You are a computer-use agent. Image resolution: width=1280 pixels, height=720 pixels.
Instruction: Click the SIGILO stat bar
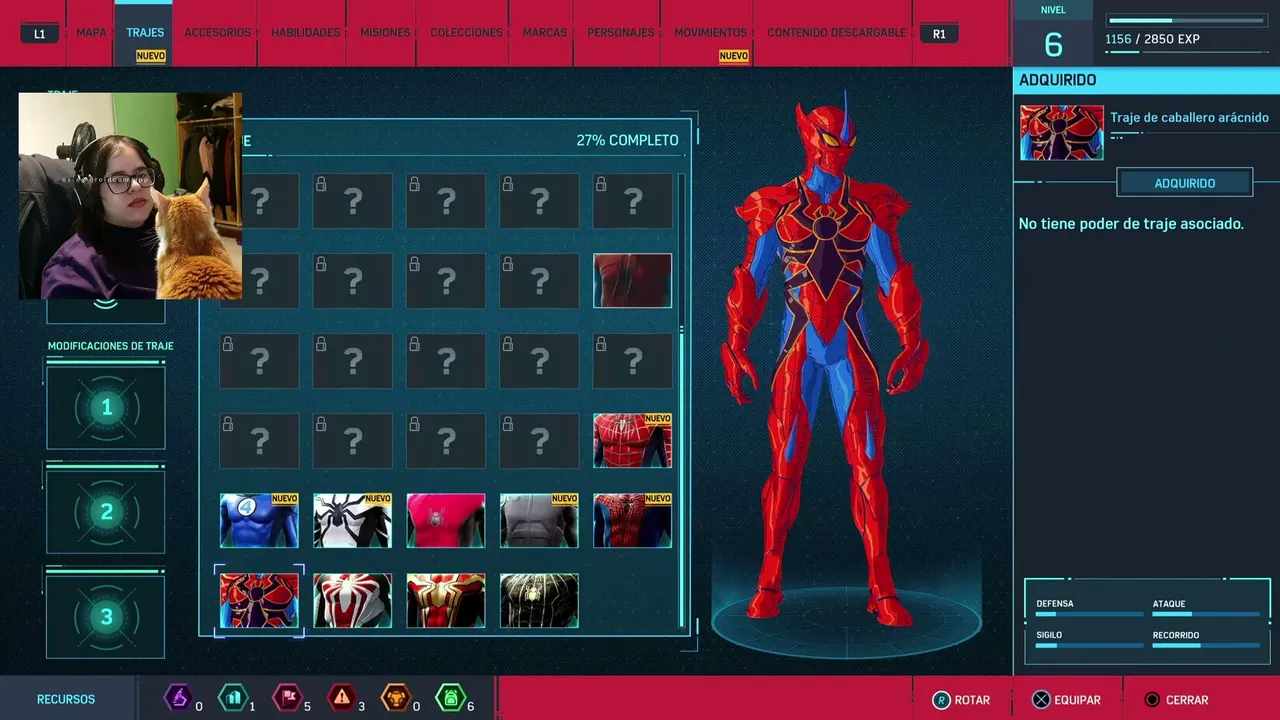pos(1087,646)
